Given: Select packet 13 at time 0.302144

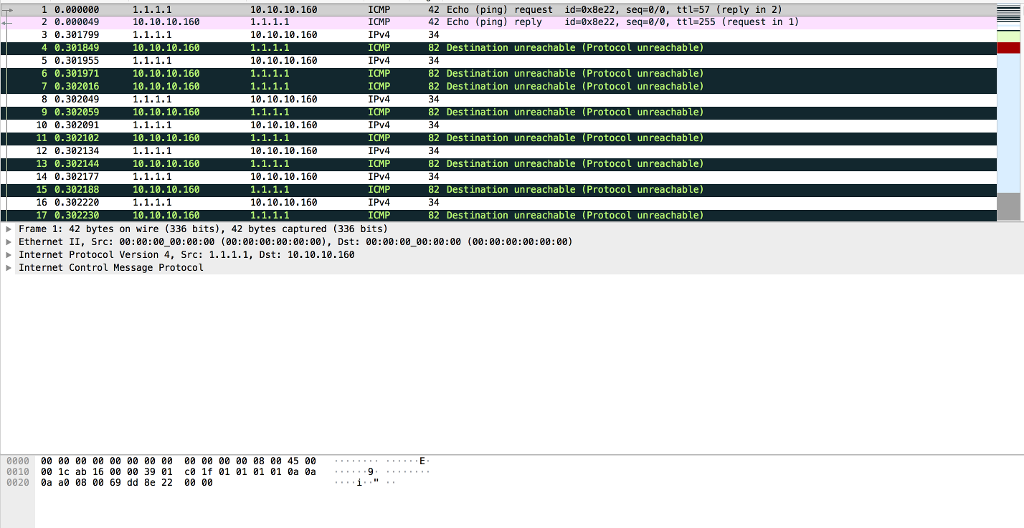Looking at the screenshot, I should pyautogui.click(x=499, y=164).
